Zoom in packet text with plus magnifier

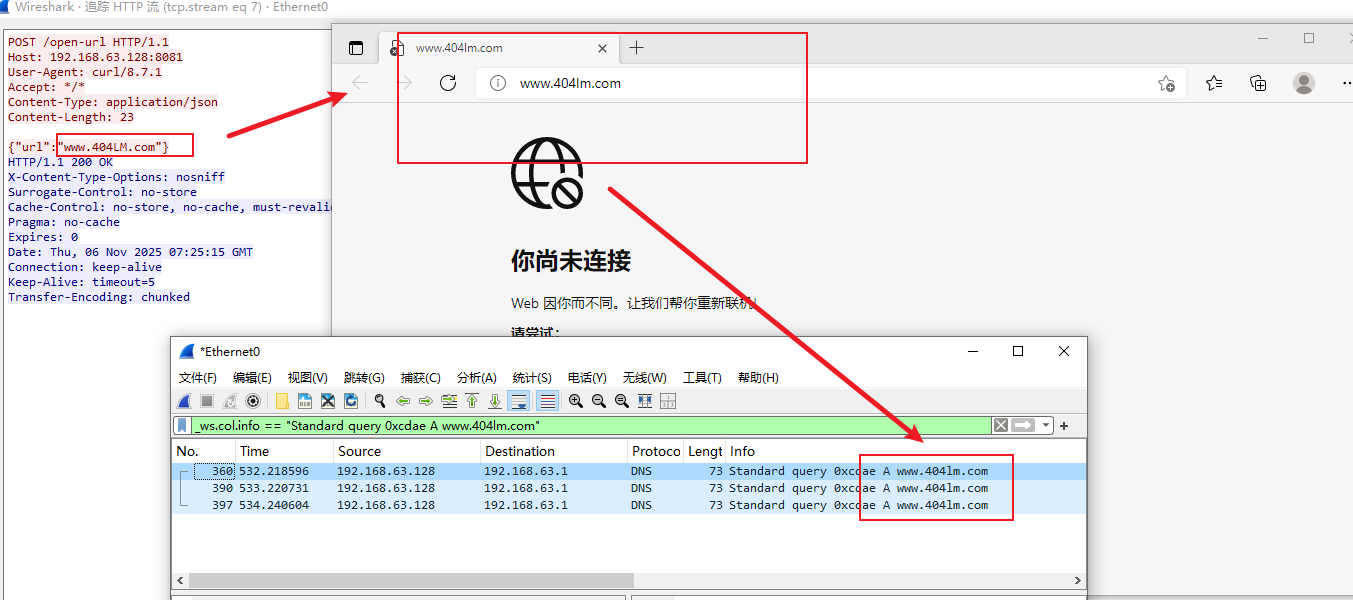[x=576, y=401]
